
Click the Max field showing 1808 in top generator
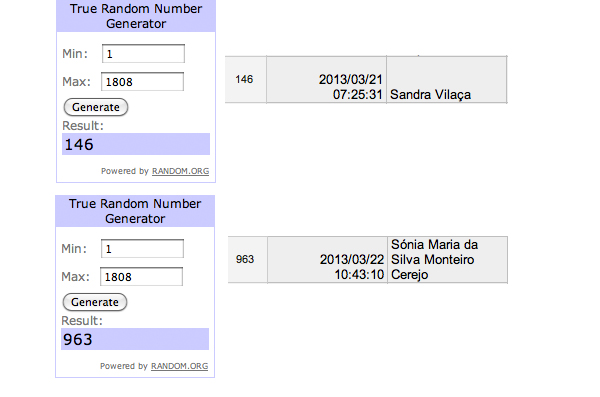pyautogui.click(x=142, y=82)
